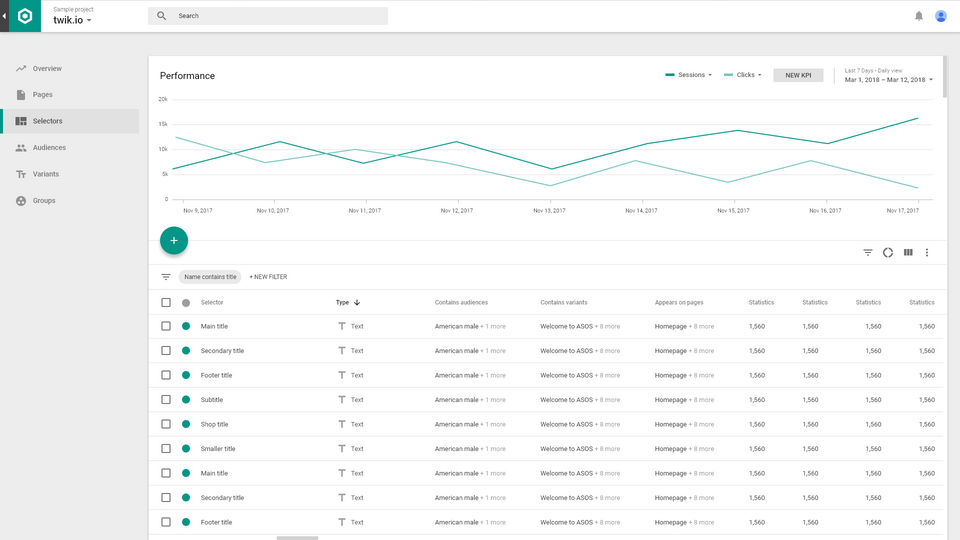Image resolution: width=960 pixels, height=540 pixels.
Task: Click the circular refresh/status icon
Action: 888,252
